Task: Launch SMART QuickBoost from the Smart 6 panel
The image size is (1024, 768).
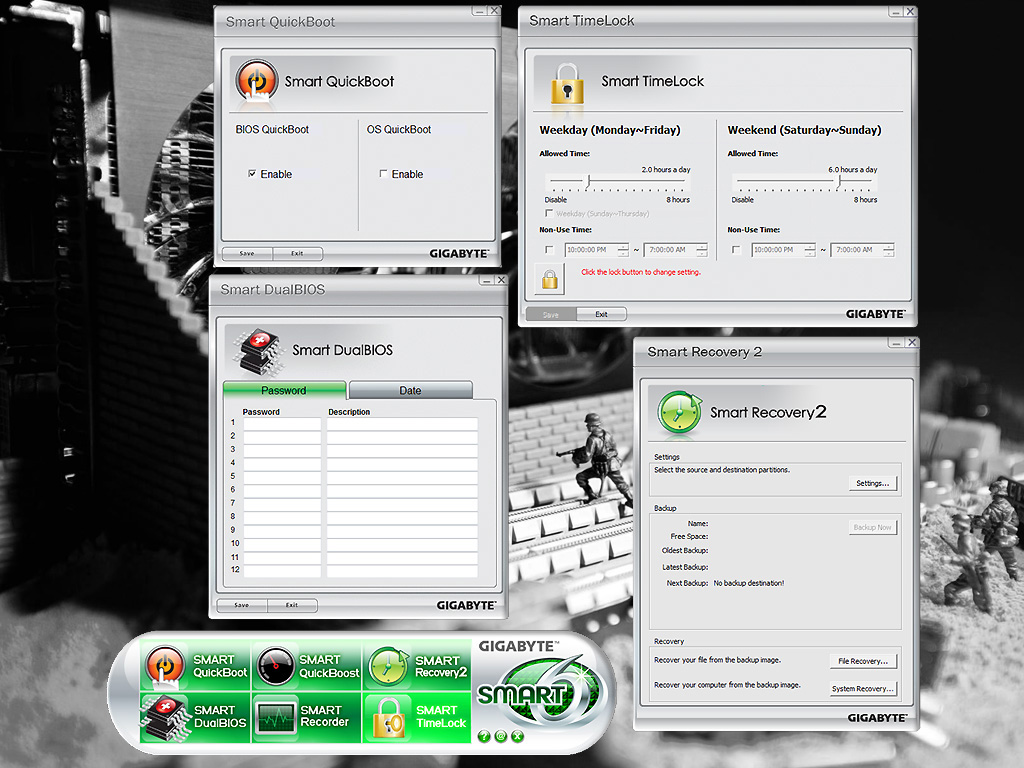Action: [306, 665]
